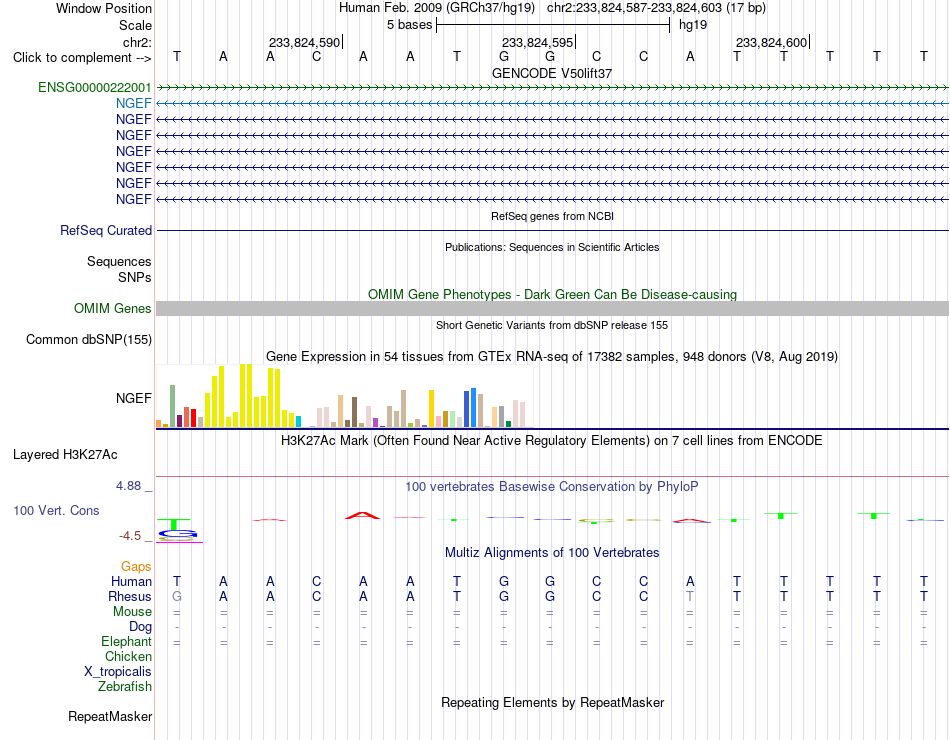Click the '5 bases' scale label
The height and width of the screenshot is (740, 950).
410,25
